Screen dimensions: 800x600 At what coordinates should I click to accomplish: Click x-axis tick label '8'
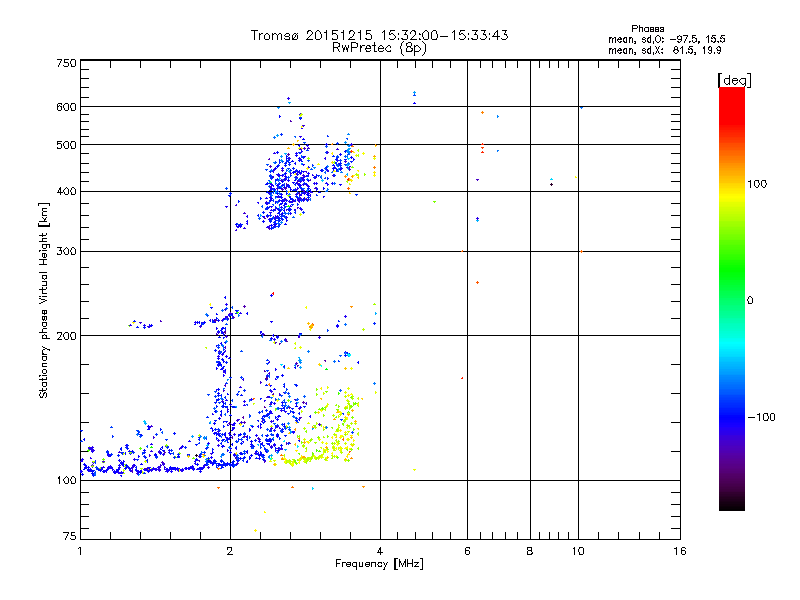[x=530, y=551]
